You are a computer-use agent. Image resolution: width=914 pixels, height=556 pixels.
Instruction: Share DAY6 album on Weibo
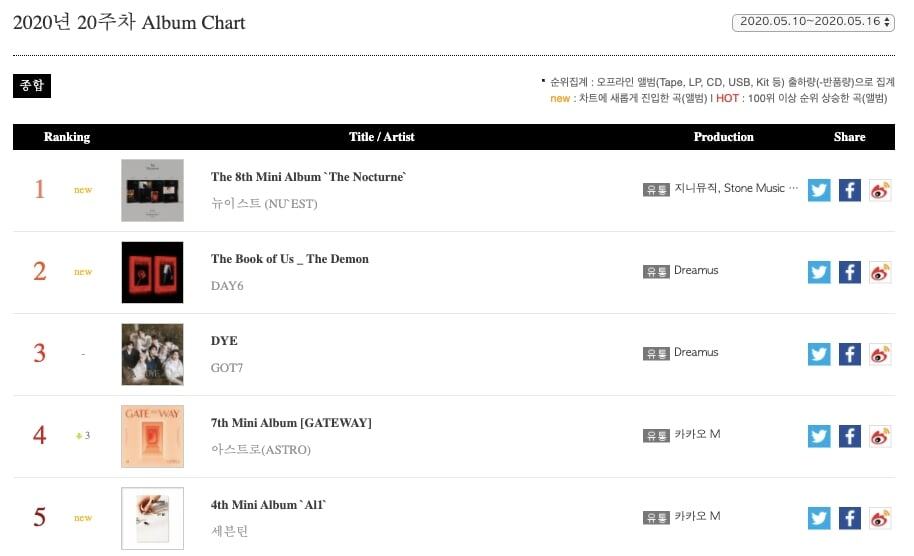pyautogui.click(x=879, y=271)
